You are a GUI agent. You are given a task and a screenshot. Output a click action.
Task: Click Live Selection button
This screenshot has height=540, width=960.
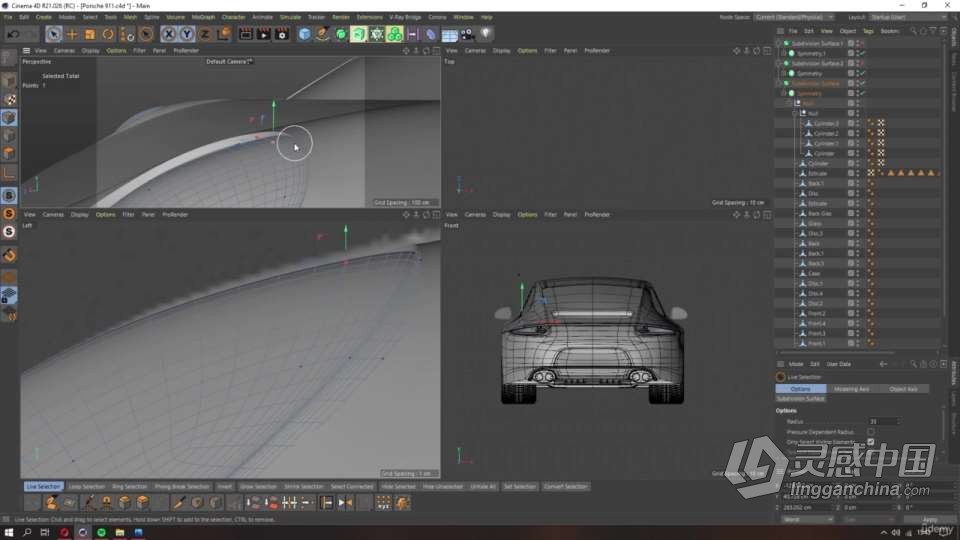click(43, 487)
